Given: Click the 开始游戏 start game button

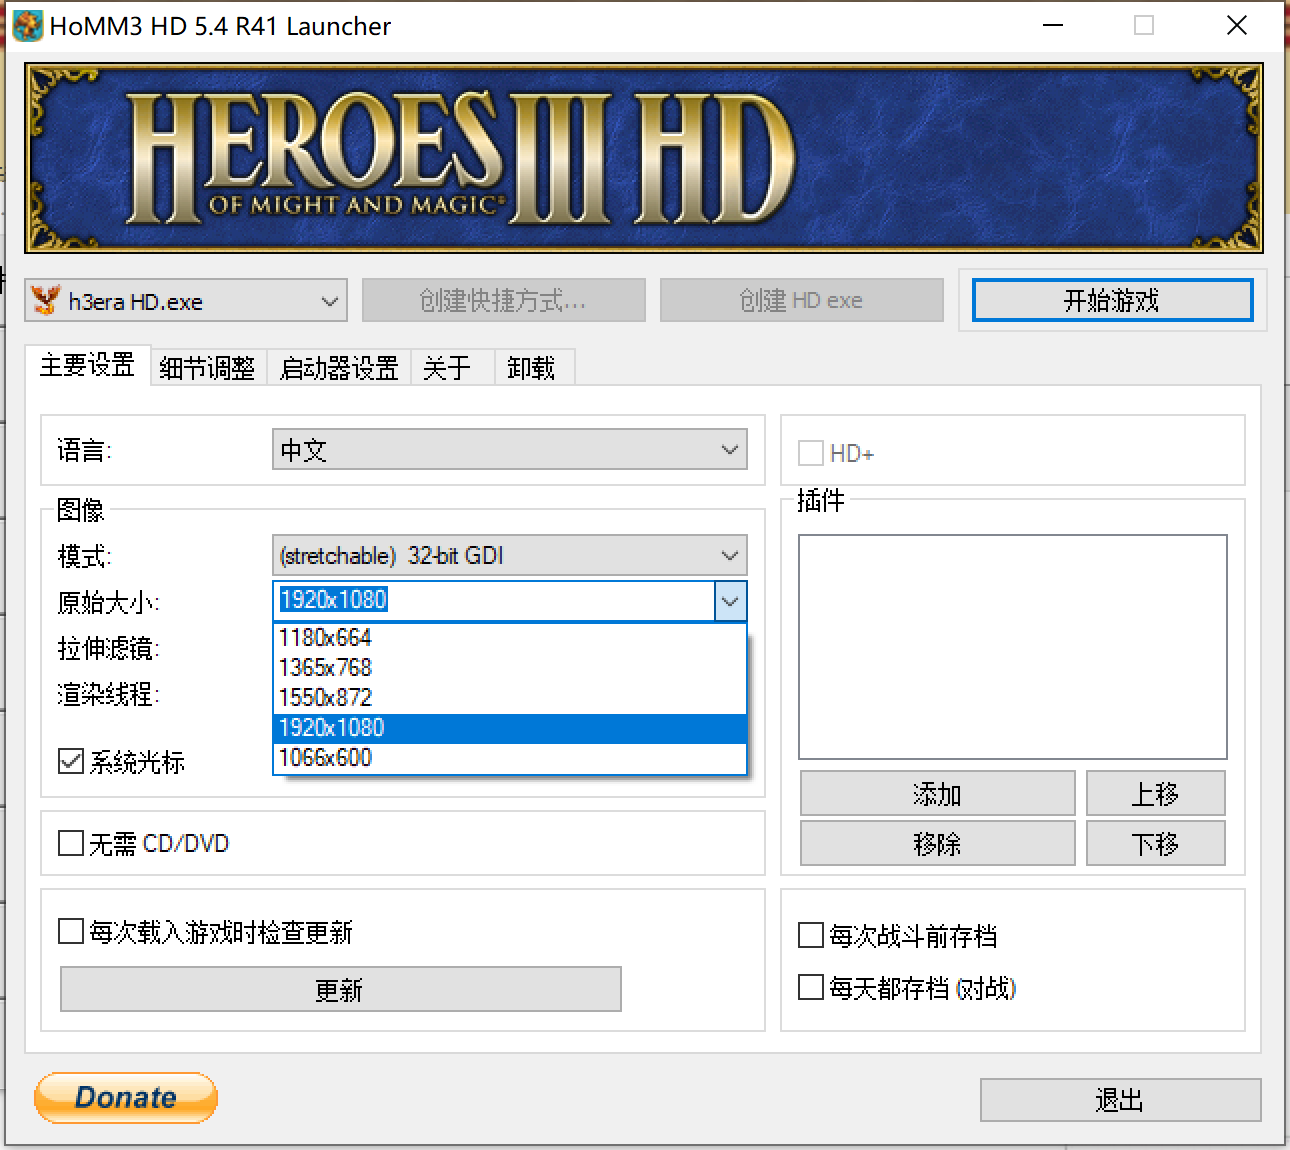Looking at the screenshot, I should tap(1112, 300).
